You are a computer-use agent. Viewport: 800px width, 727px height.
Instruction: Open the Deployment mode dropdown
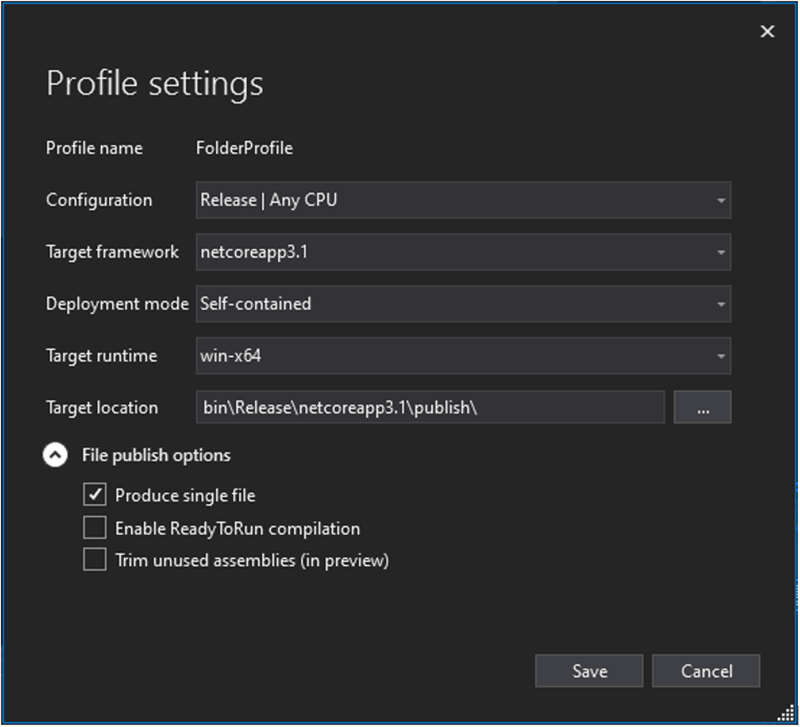coord(463,304)
